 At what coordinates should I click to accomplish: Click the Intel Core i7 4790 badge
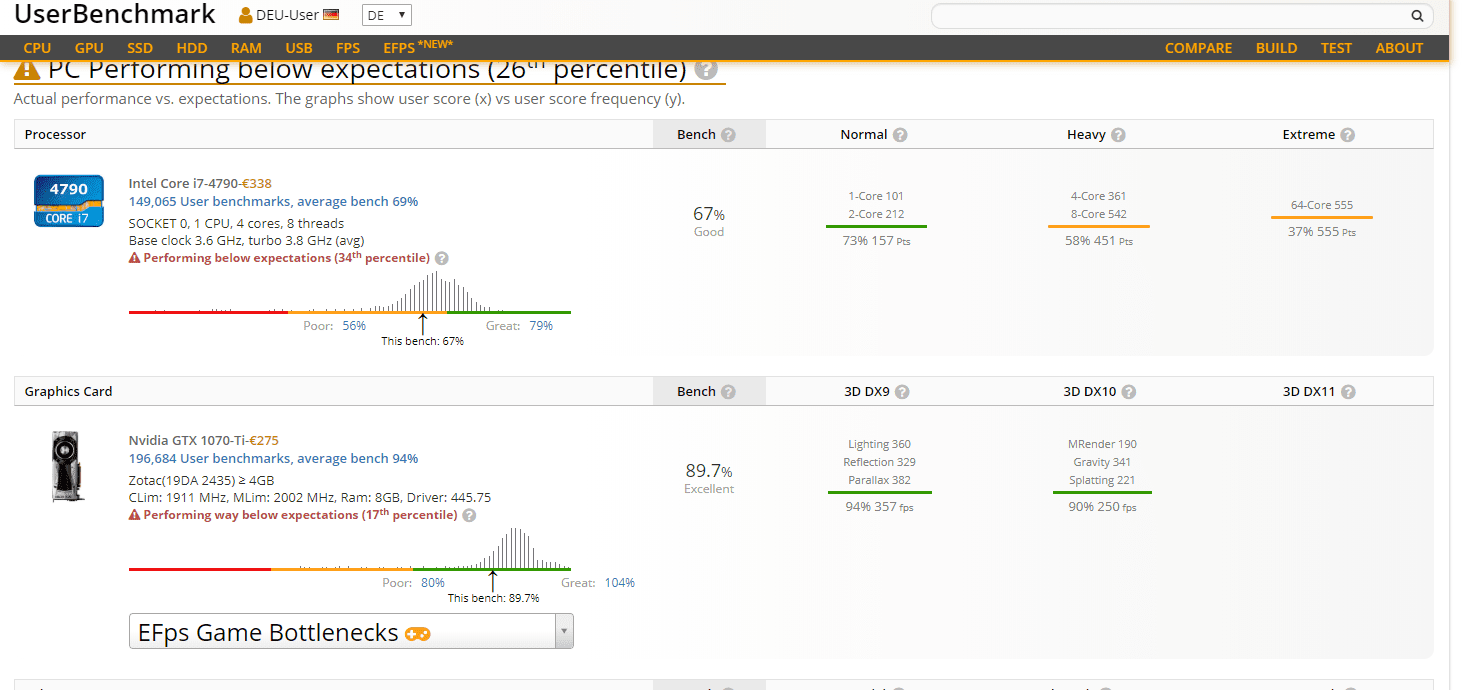67,200
